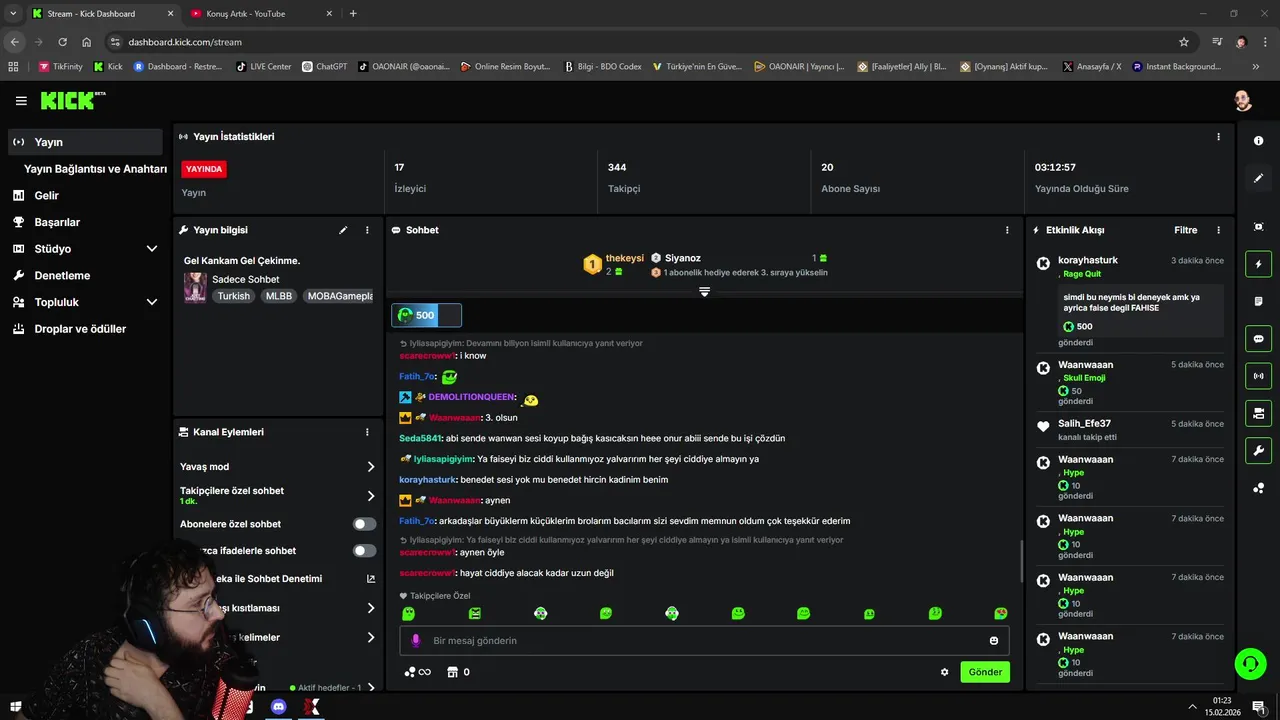Open external link icon of Sohbet Denetimi
1280x720 pixels.
[x=371, y=579]
